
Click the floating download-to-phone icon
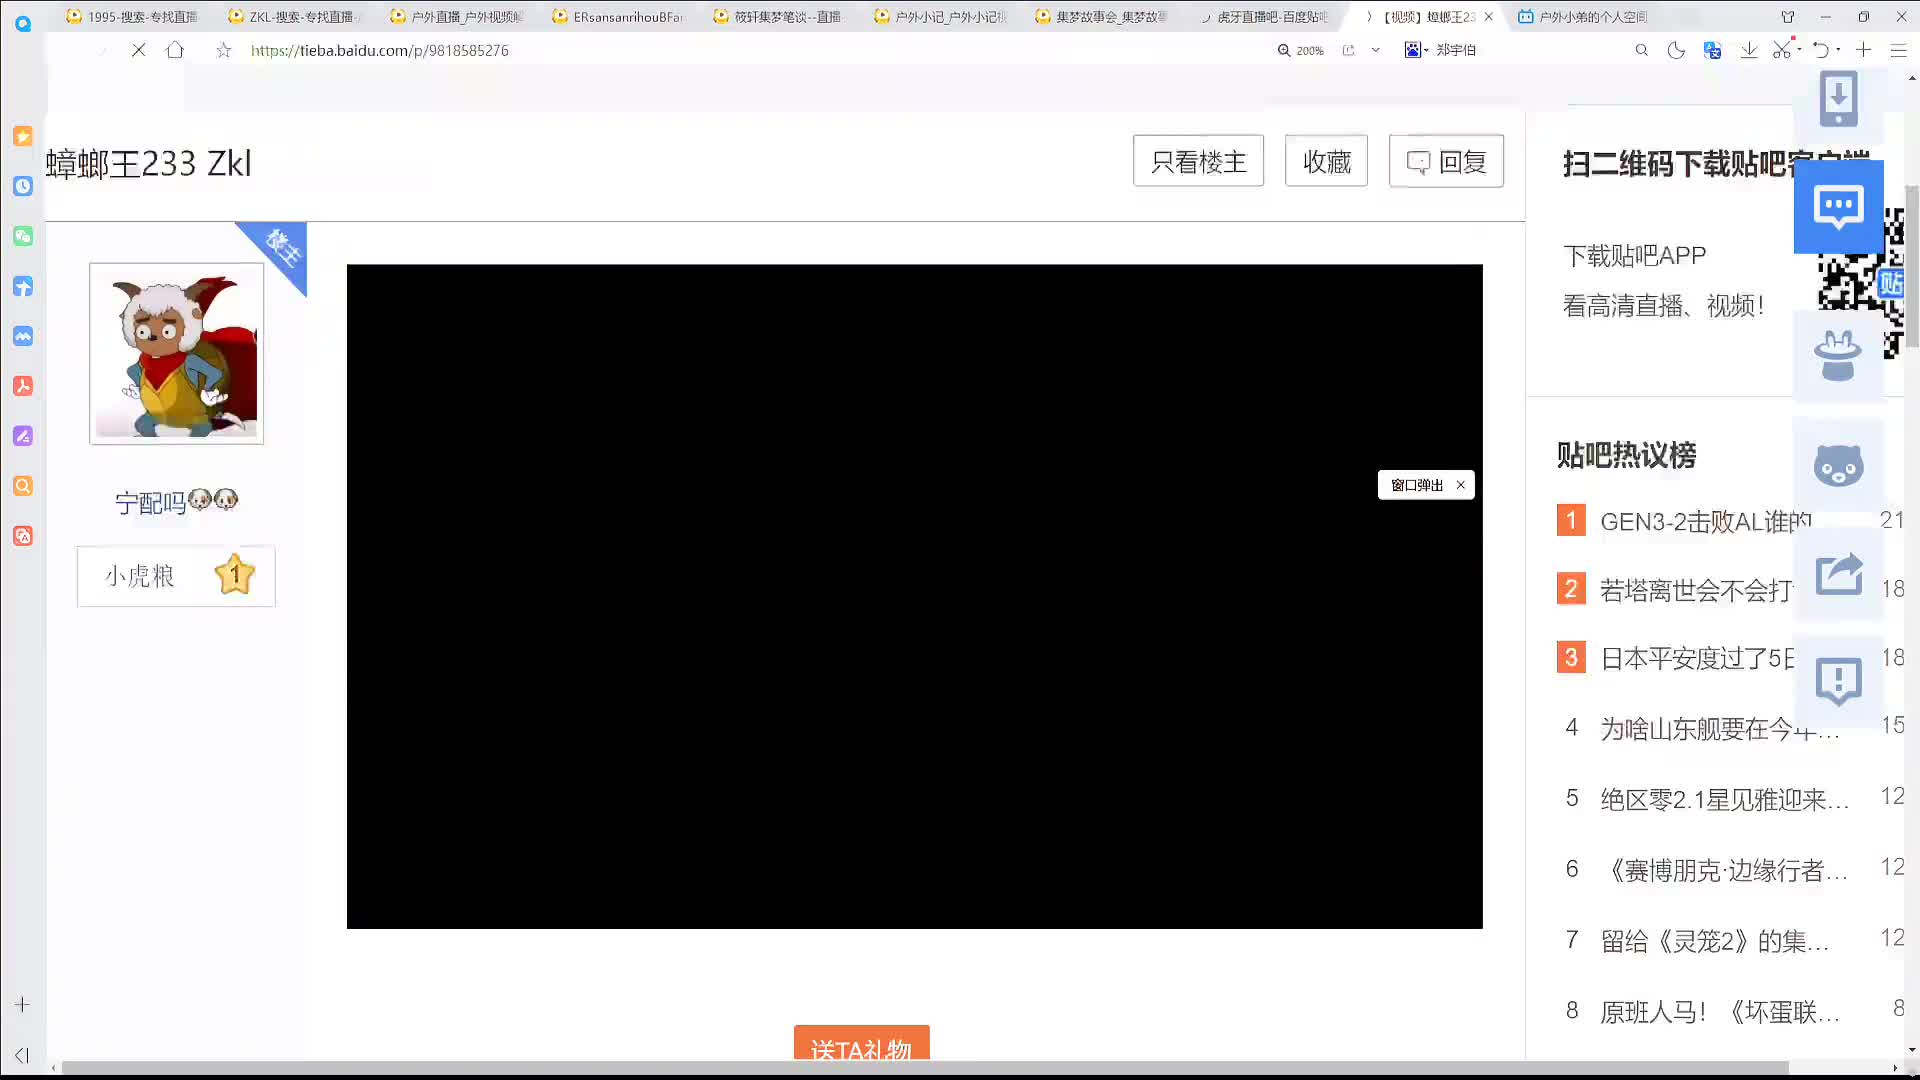point(1838,99)
